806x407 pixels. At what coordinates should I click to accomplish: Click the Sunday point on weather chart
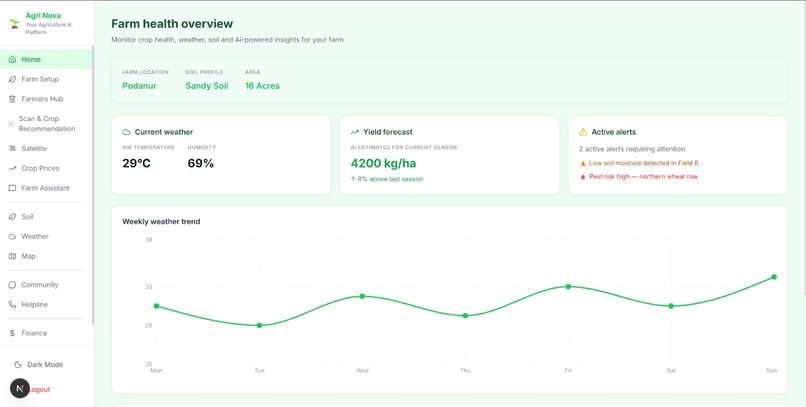click(774, 277)
